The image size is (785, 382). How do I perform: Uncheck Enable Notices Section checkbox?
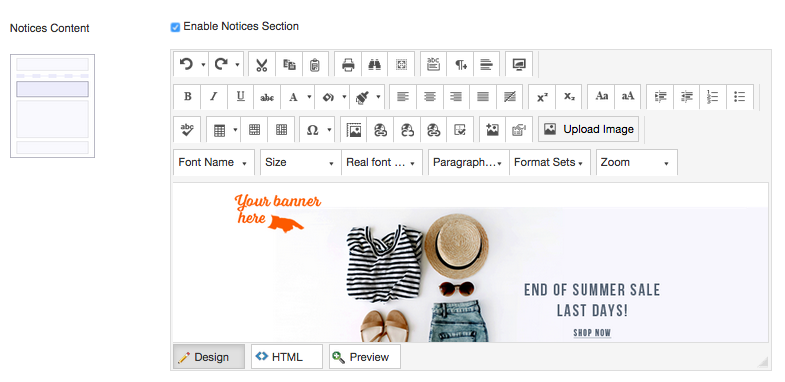pyautogui.click(x=175, y=27)
